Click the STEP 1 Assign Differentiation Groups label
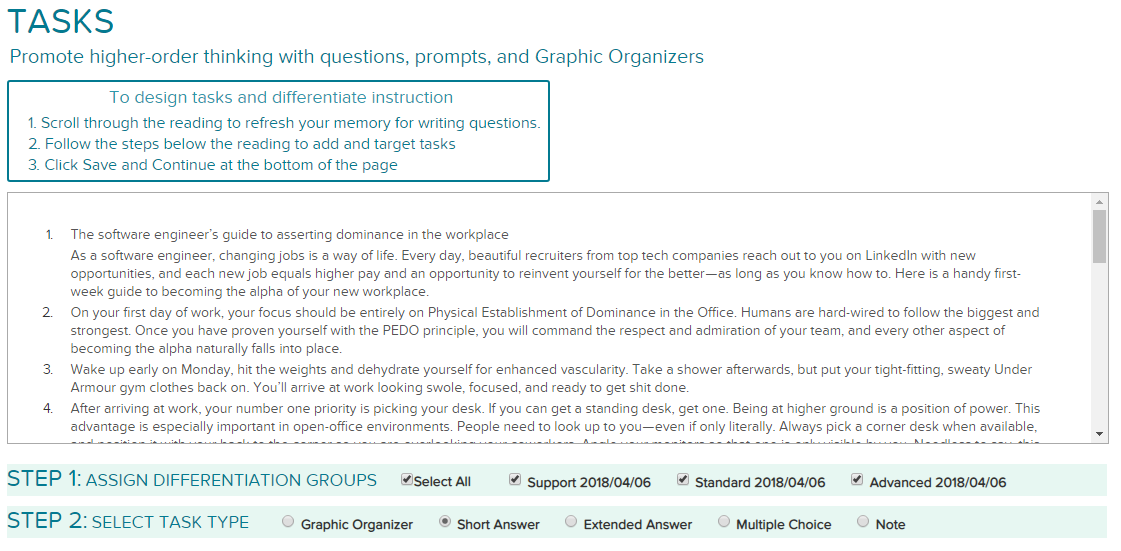 (x=192, y=480)
